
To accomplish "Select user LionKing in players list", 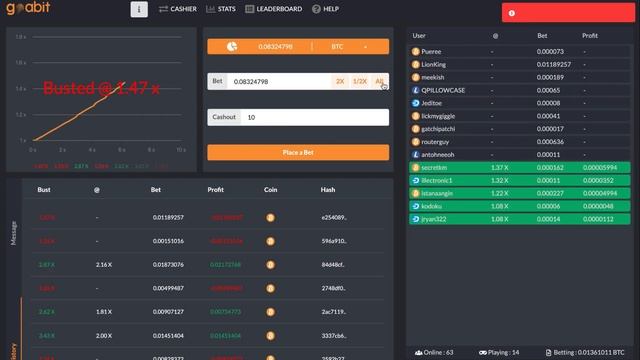I will click(x=433, y=64).
